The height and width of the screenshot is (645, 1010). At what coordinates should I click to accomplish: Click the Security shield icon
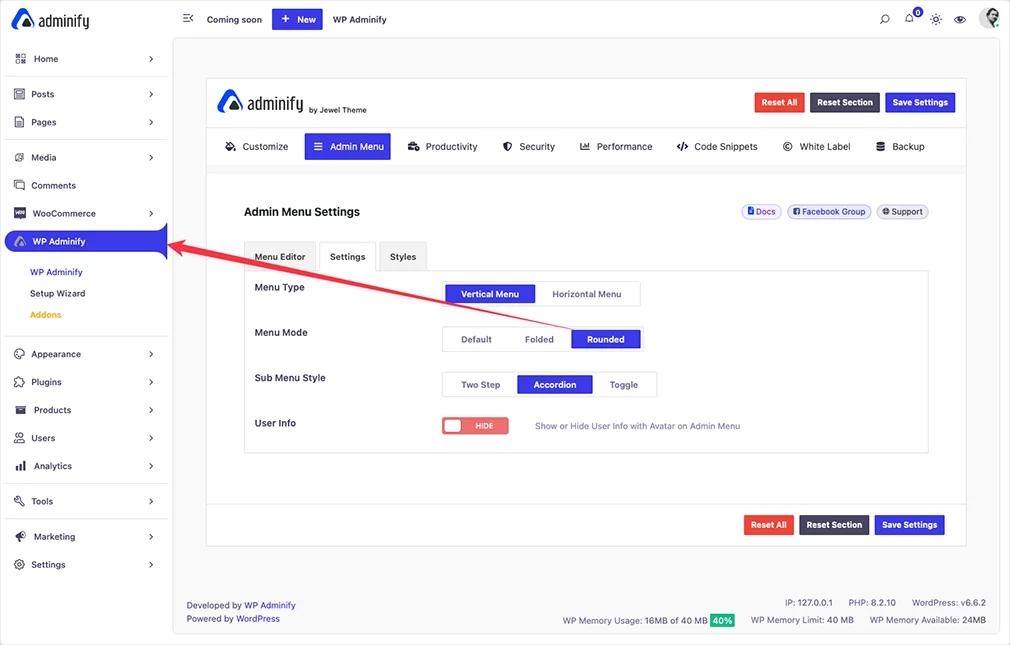click(x=508, y=146)
